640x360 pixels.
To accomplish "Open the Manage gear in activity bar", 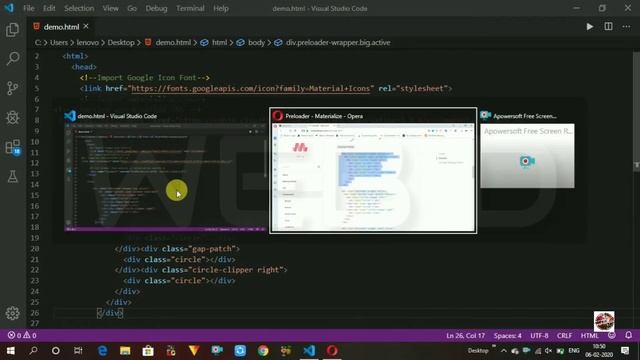I will pos(13,313).
